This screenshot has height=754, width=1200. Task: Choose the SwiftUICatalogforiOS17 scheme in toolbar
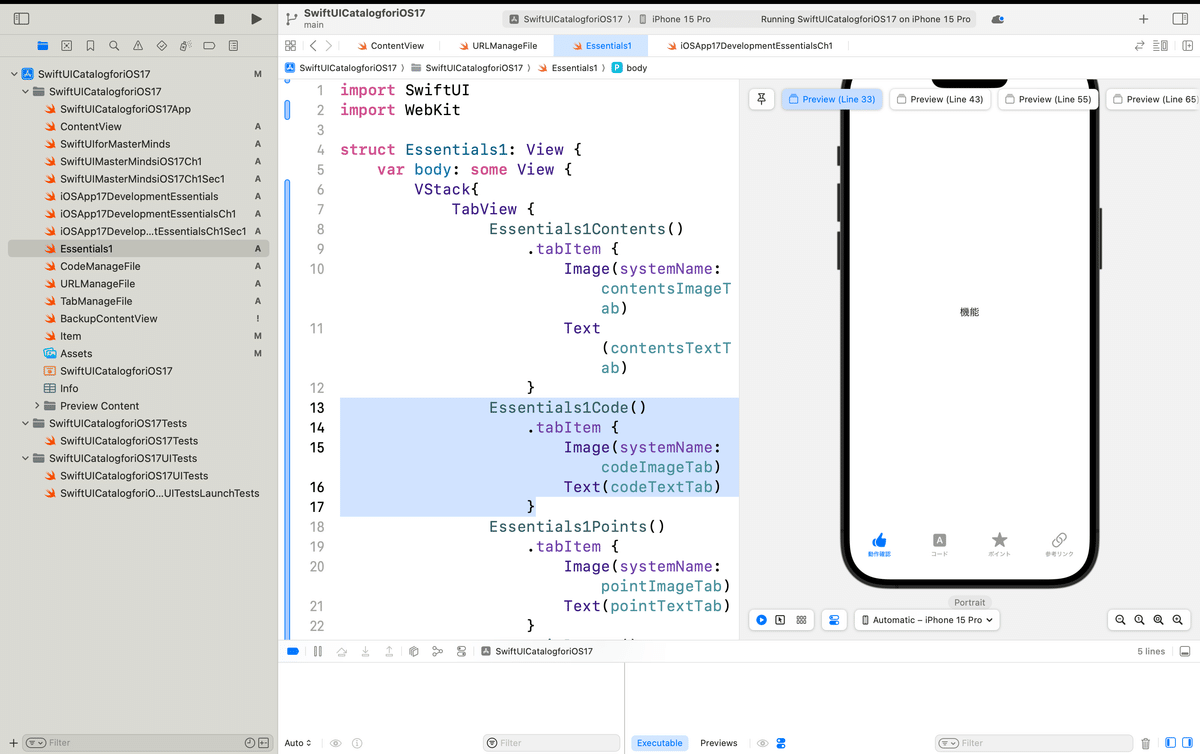point(566,19)
